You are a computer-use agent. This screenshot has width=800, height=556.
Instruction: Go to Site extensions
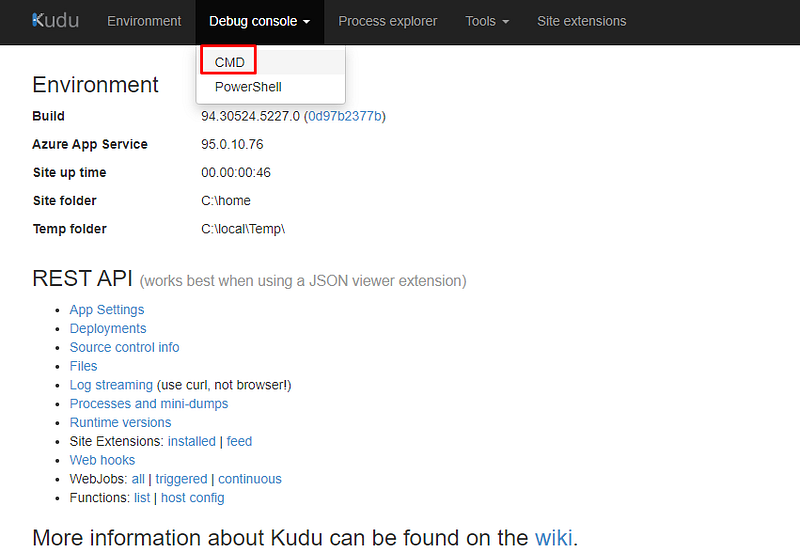tap(582, 21)
